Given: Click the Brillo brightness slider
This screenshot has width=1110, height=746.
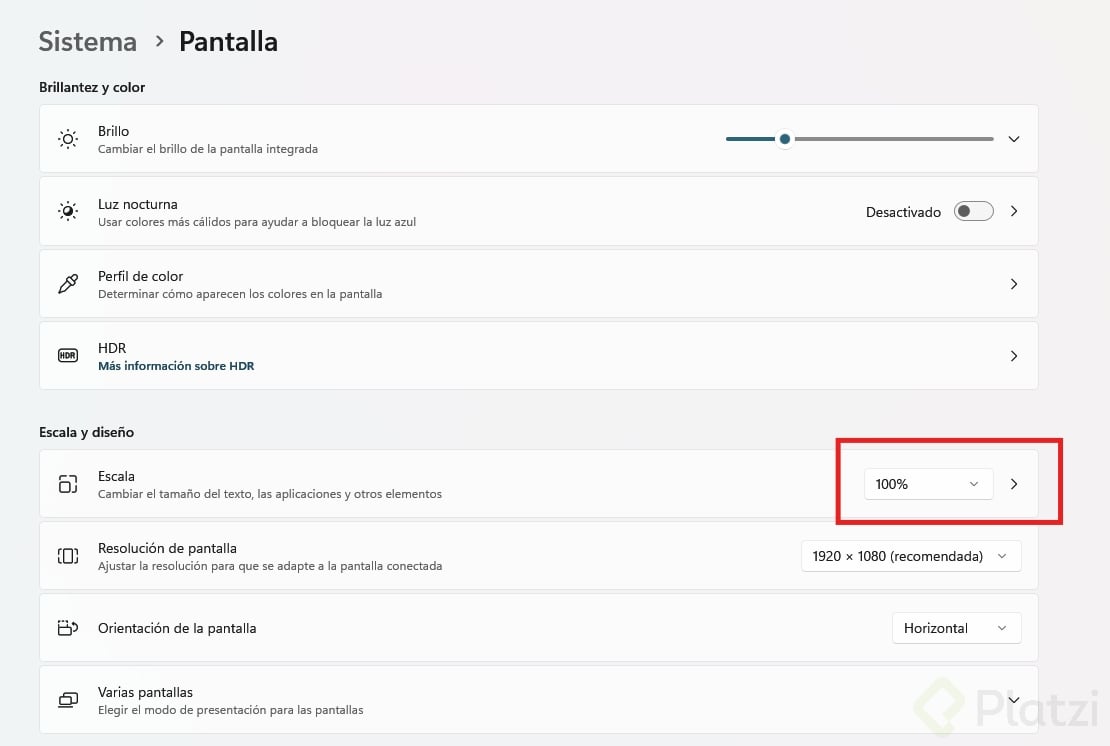Looking at the screenshot, I should pyautogui.click(x=860, y=139).
